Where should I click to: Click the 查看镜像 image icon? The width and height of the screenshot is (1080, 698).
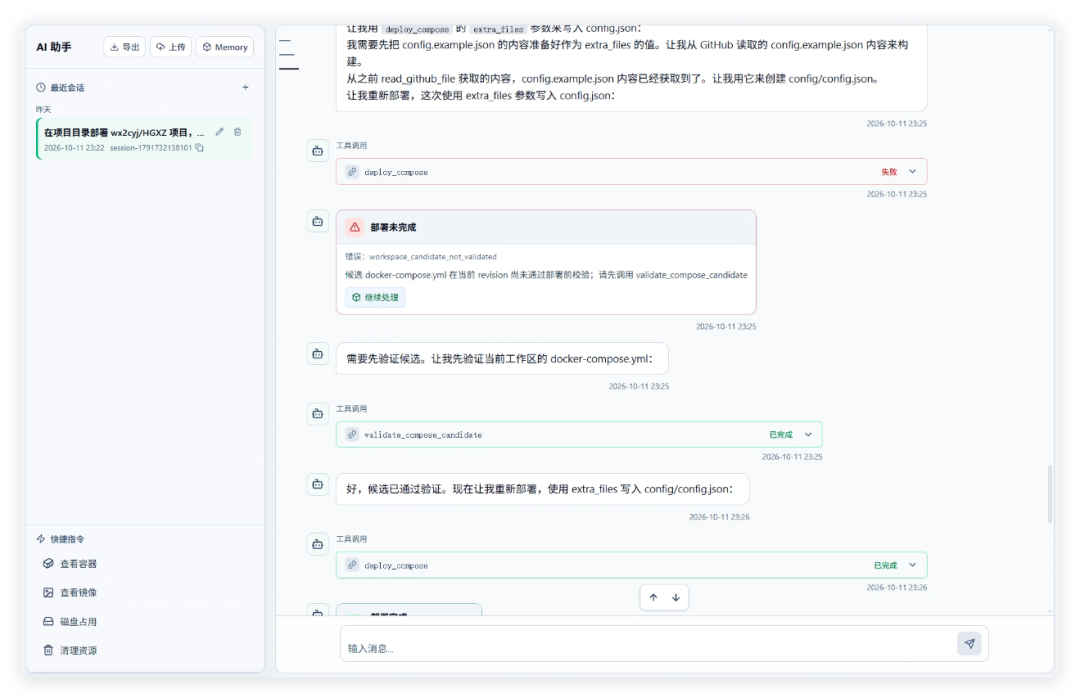pos(48,593)
